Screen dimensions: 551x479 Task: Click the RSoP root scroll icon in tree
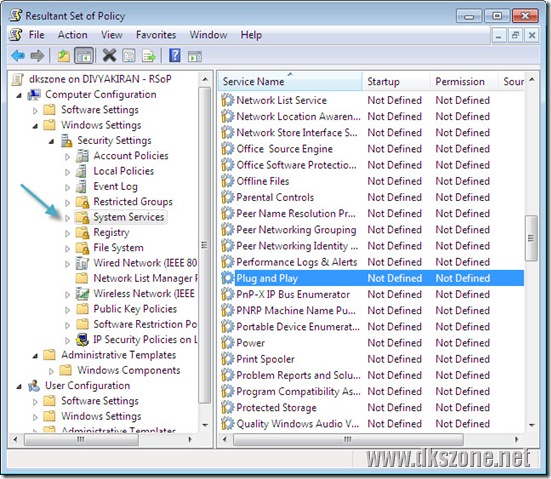(18, 79)
